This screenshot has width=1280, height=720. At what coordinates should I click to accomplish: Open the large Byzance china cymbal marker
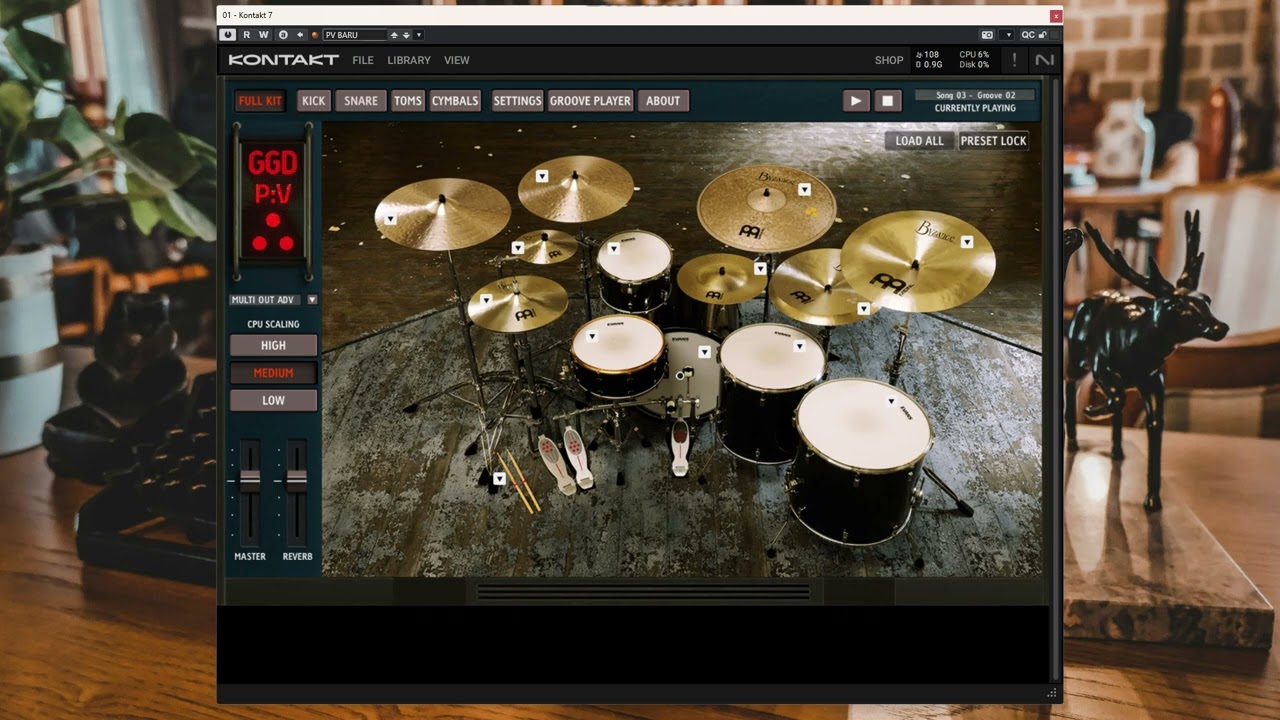tap(967, 242)
